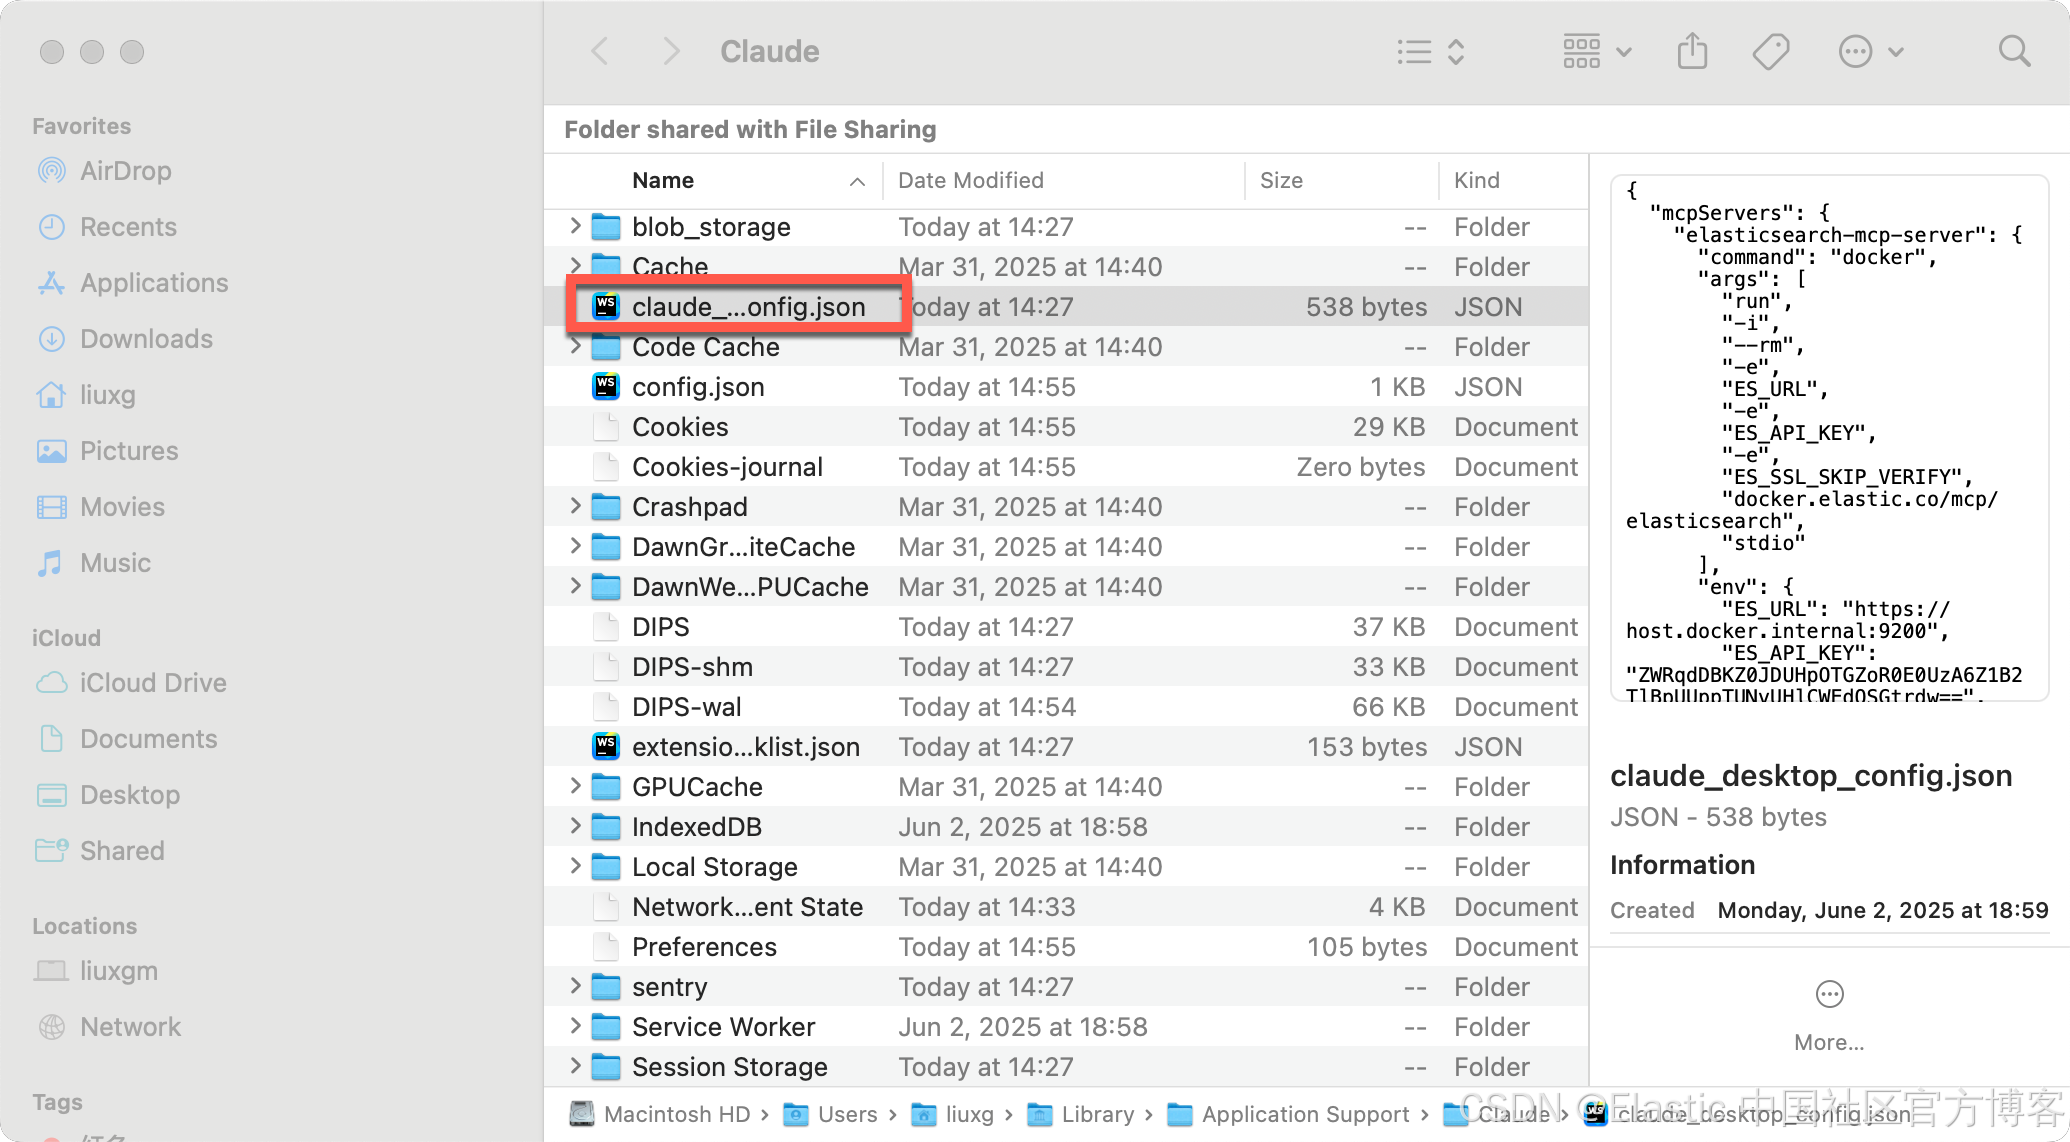The width and height of the screenshot is (2070, 1142).
Task: Select the Network...ent State file
Action: [1066, 907]
